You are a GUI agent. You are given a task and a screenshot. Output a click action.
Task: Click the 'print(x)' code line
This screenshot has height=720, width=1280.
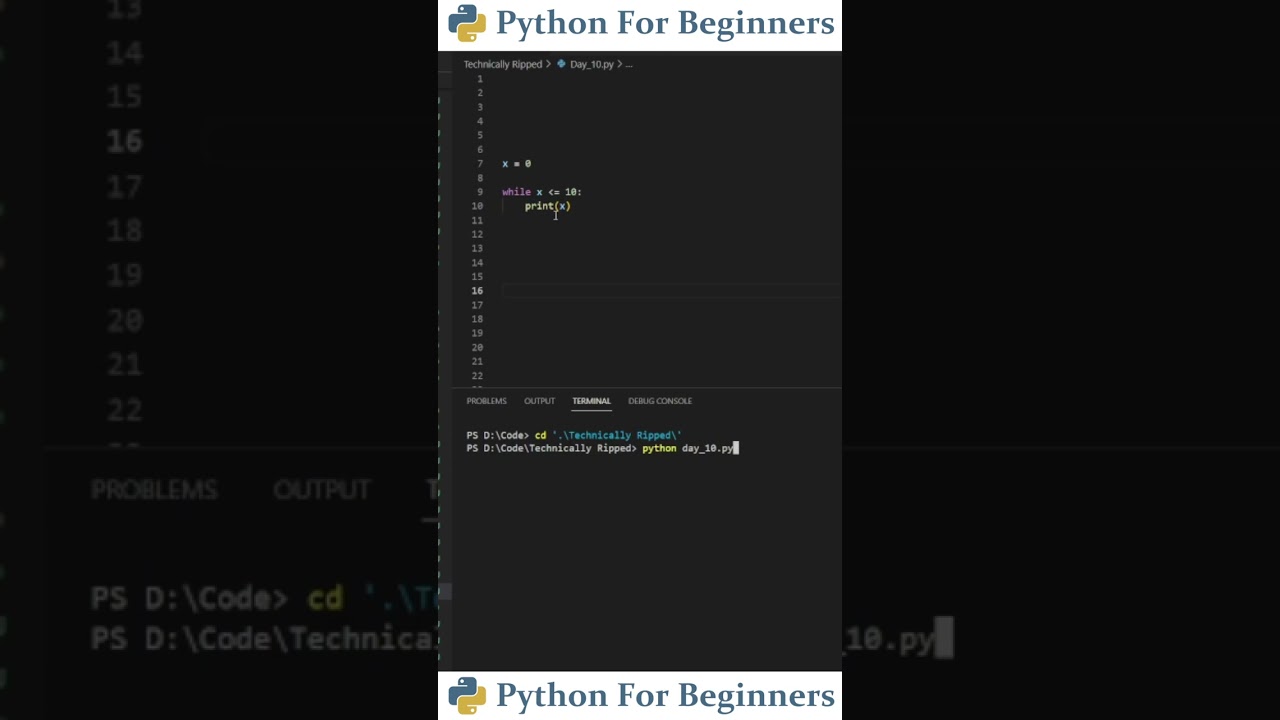pos(547,206)
